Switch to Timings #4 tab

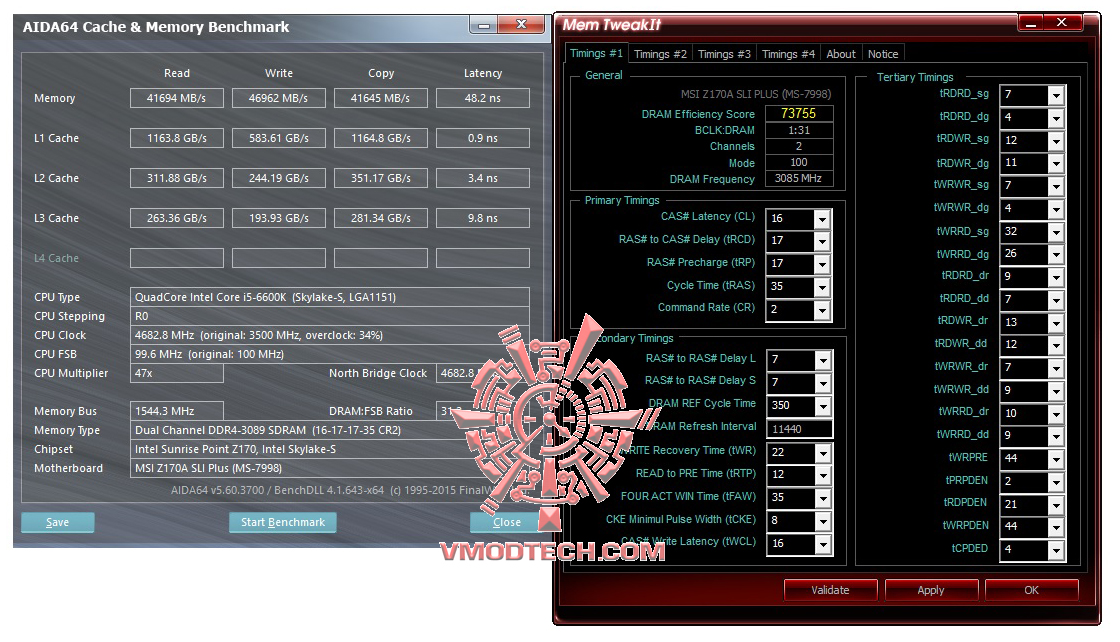pyautogui.click(x=788, y=54)
